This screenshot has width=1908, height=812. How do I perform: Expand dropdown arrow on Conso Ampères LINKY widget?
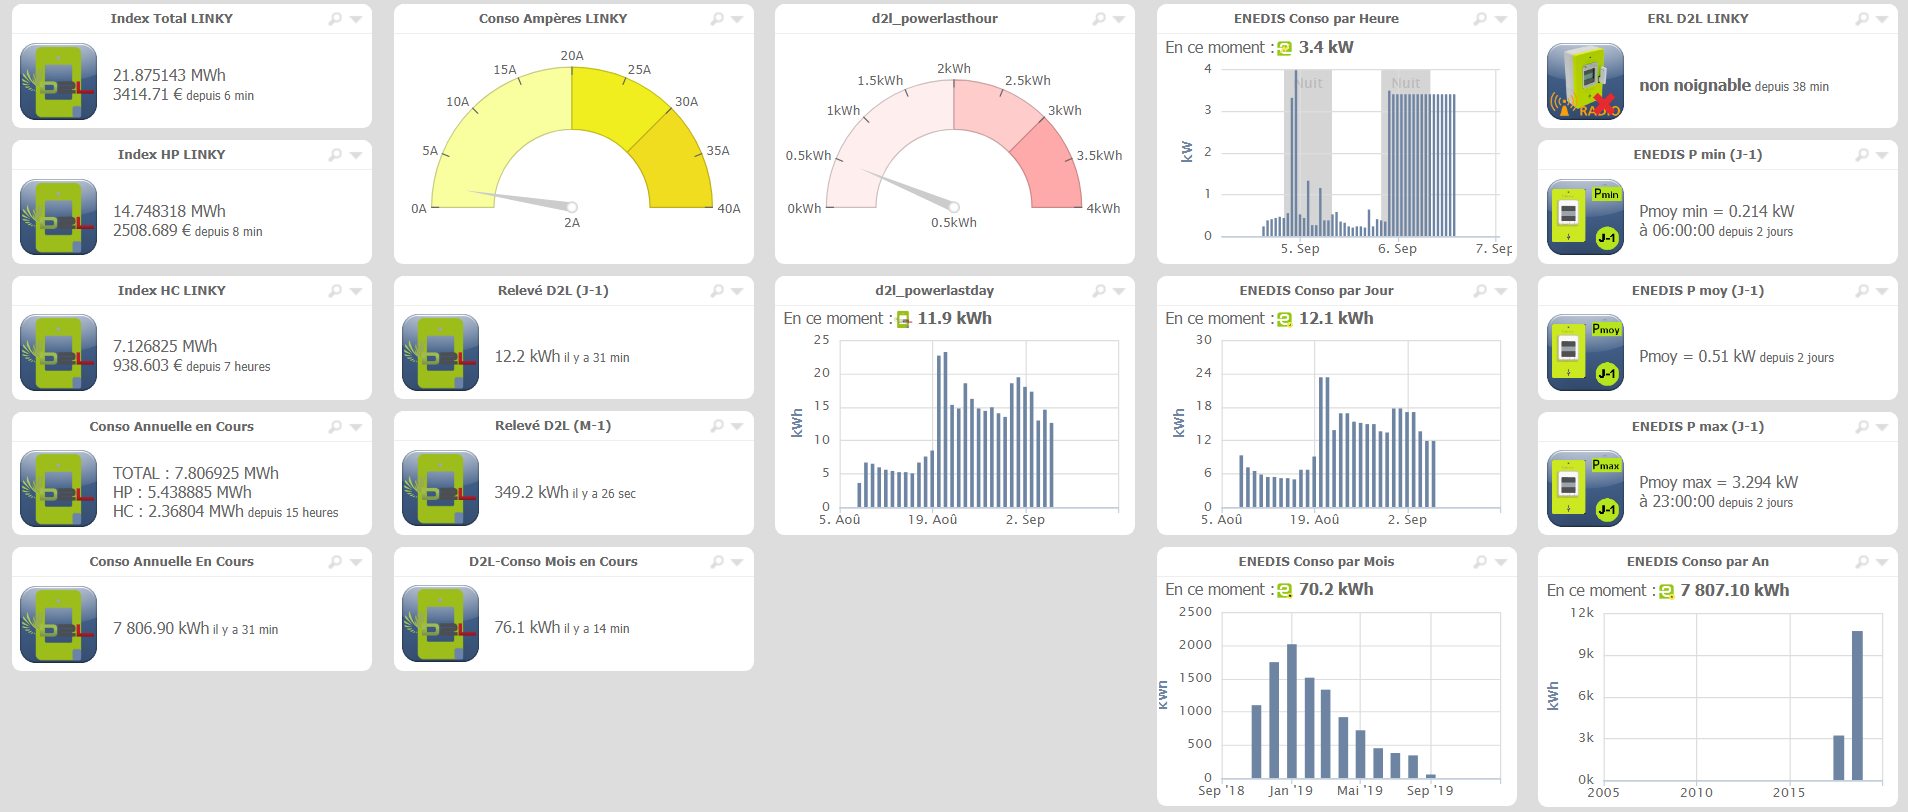click(x=737, y=20)
